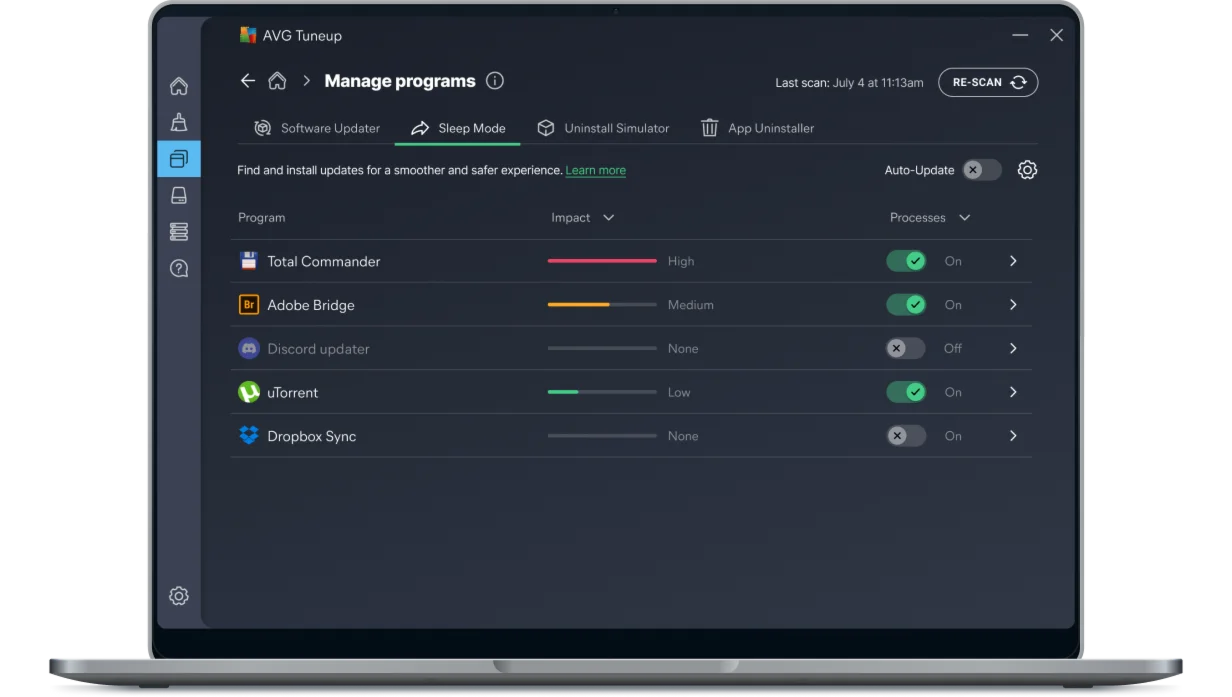Viewport: 1232px width, 697px height.
Task: Open the Processes column dropdown
Action: click(964, 218)
